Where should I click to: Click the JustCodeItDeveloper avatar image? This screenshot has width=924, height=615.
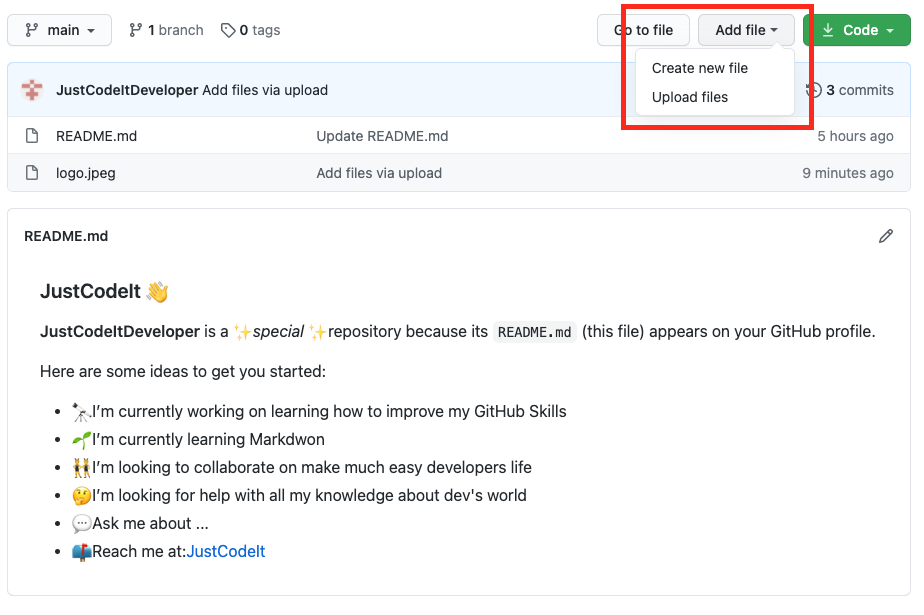click(x=32, y=90)
